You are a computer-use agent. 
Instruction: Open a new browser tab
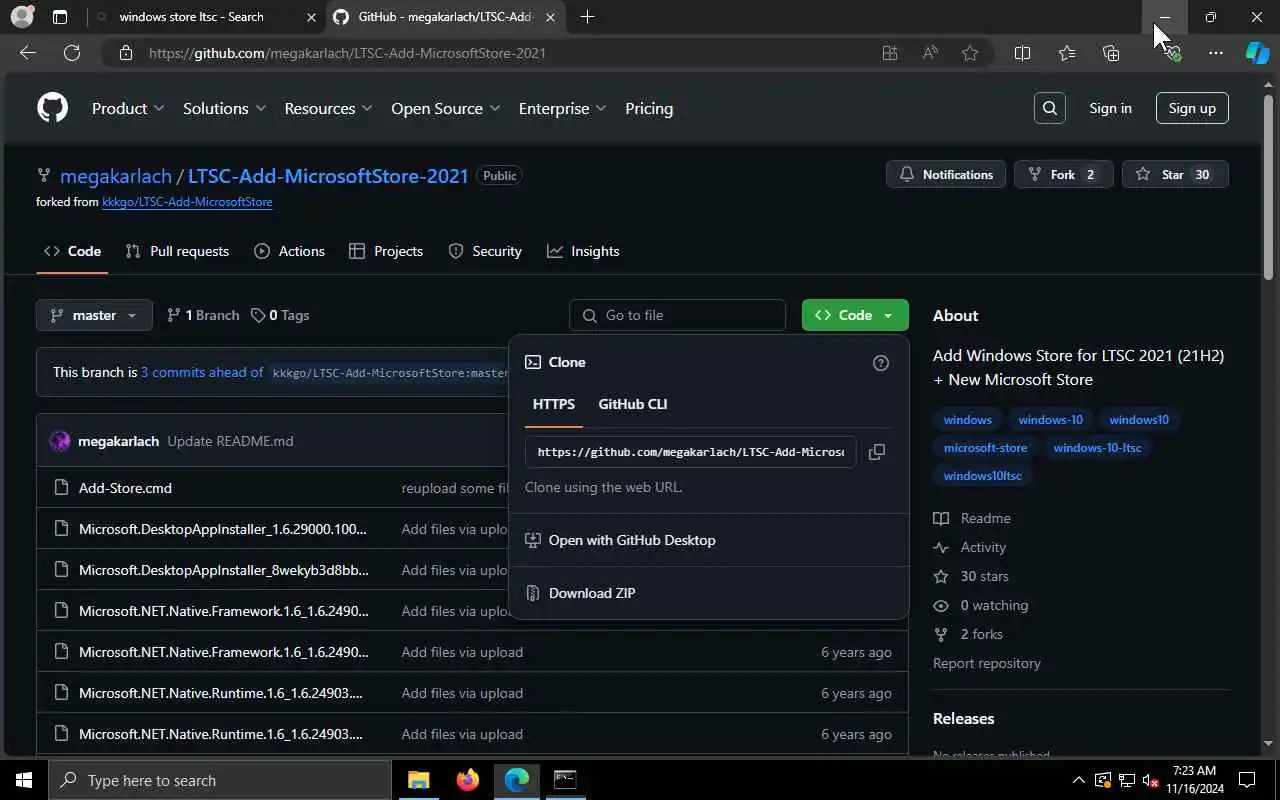[587, 17]
